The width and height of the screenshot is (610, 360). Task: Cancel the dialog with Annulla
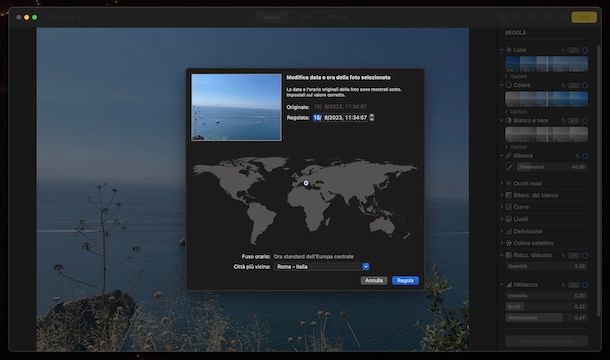point(374,280)
